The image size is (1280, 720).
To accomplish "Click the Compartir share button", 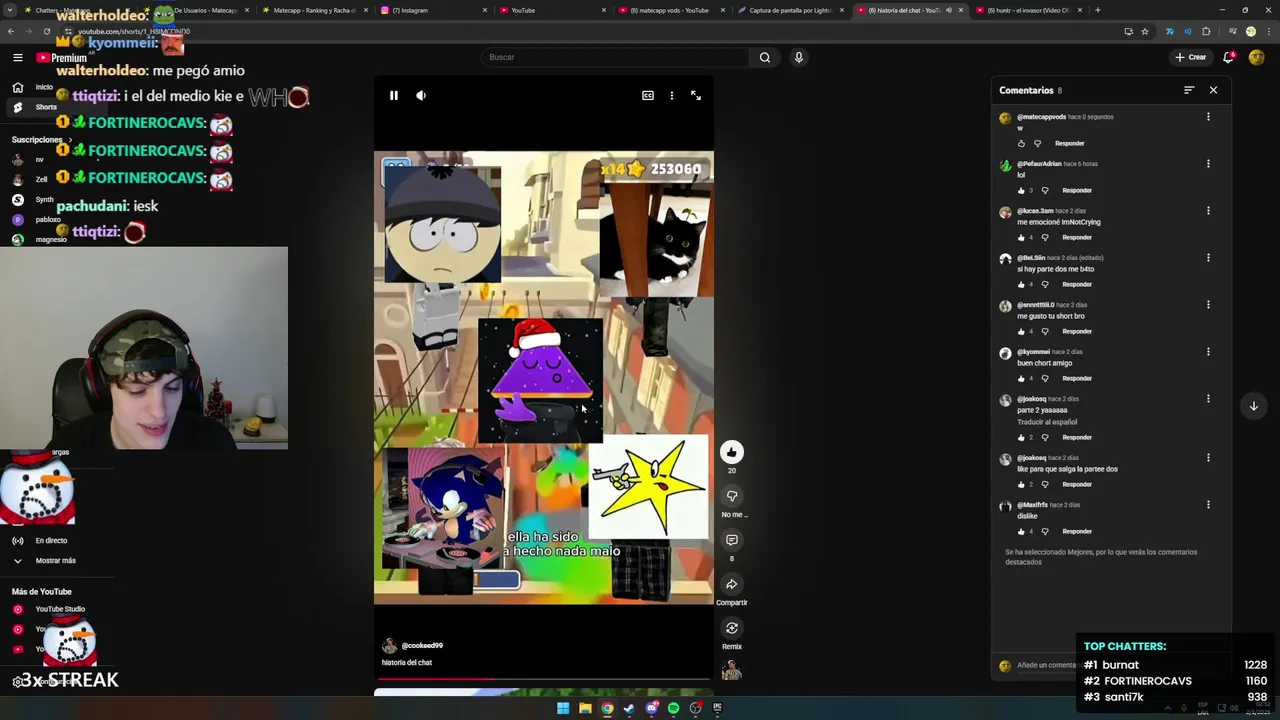I will (732, 584).
